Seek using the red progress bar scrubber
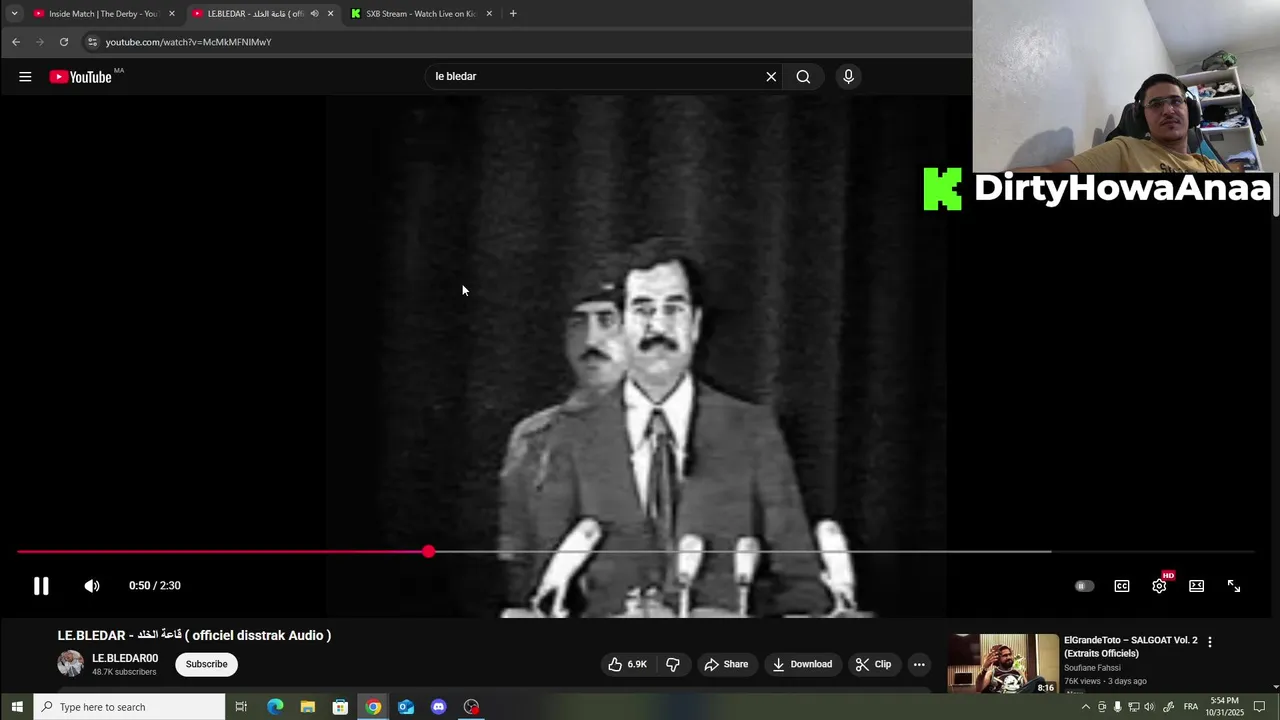Screen dimensions: 1280x720 [429, 552]
